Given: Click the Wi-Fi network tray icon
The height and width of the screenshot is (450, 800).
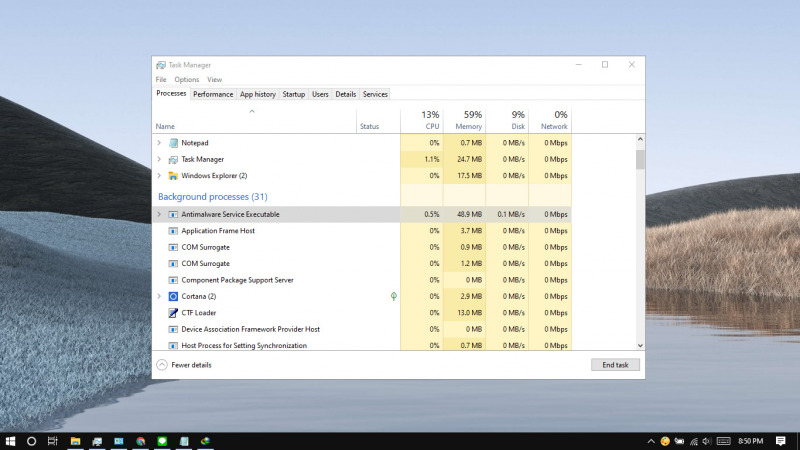Looking at the screenshot, I should 694,441.
